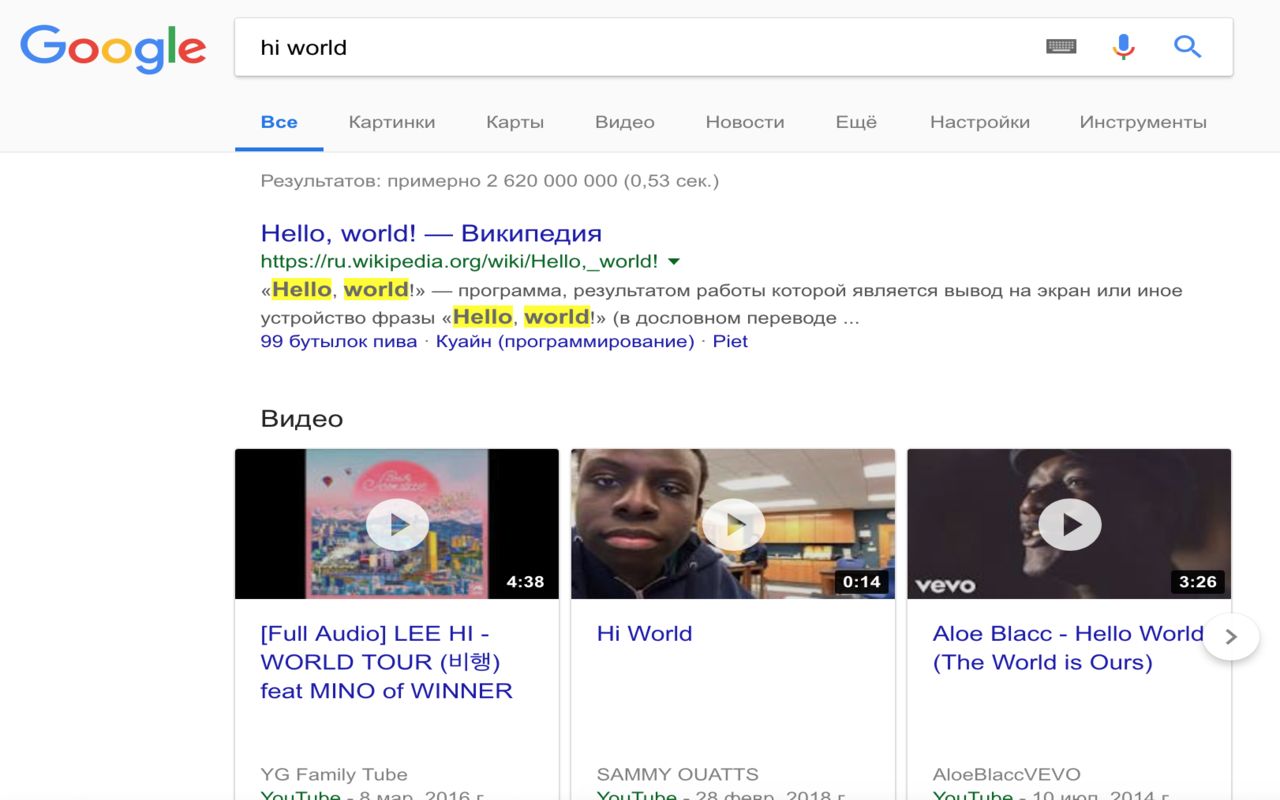Play the Hi World video thumbnail

(x=733, y=524)
